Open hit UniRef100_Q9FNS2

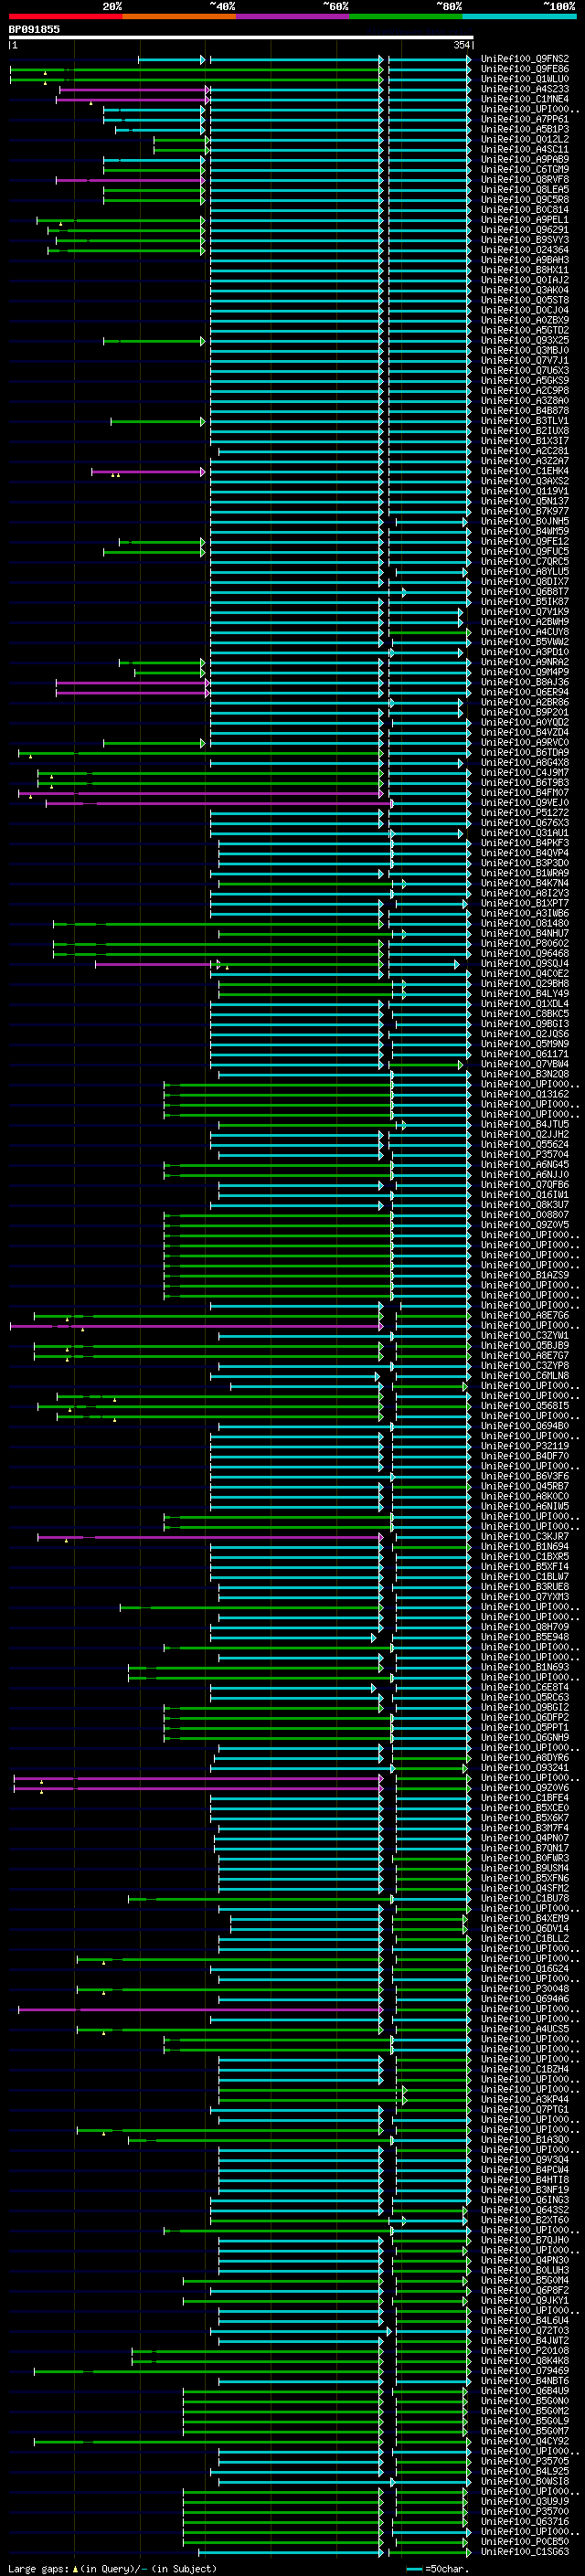pos(524,59)
